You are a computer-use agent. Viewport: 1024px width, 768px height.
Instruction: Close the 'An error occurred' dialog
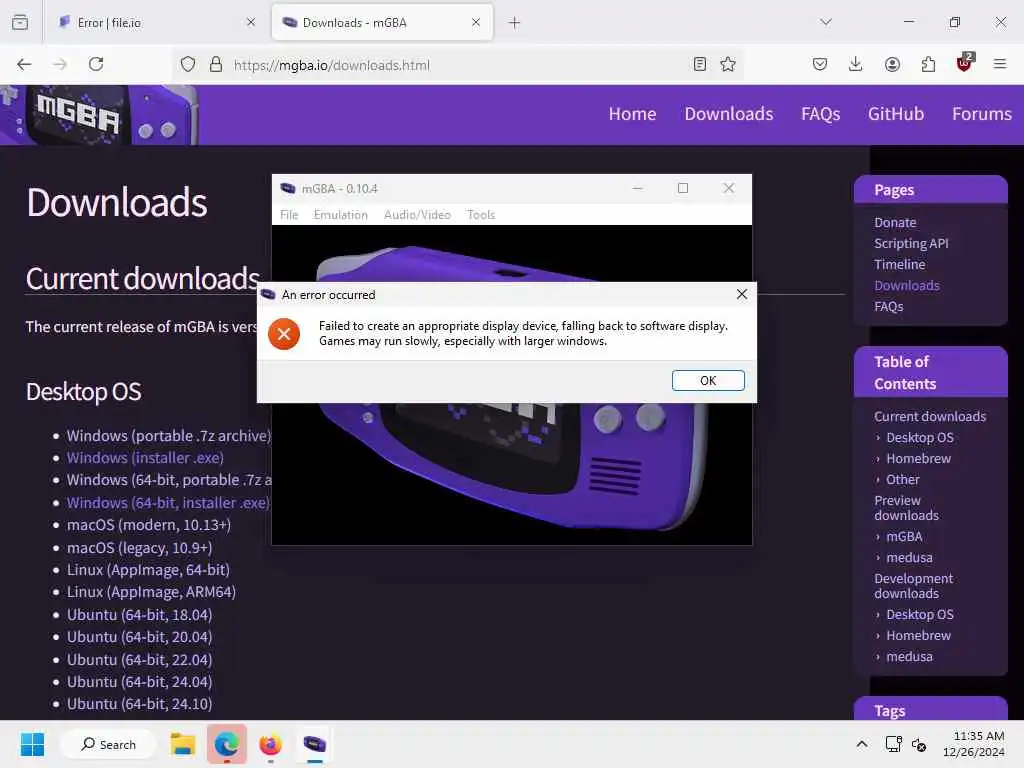pos(741,294)
